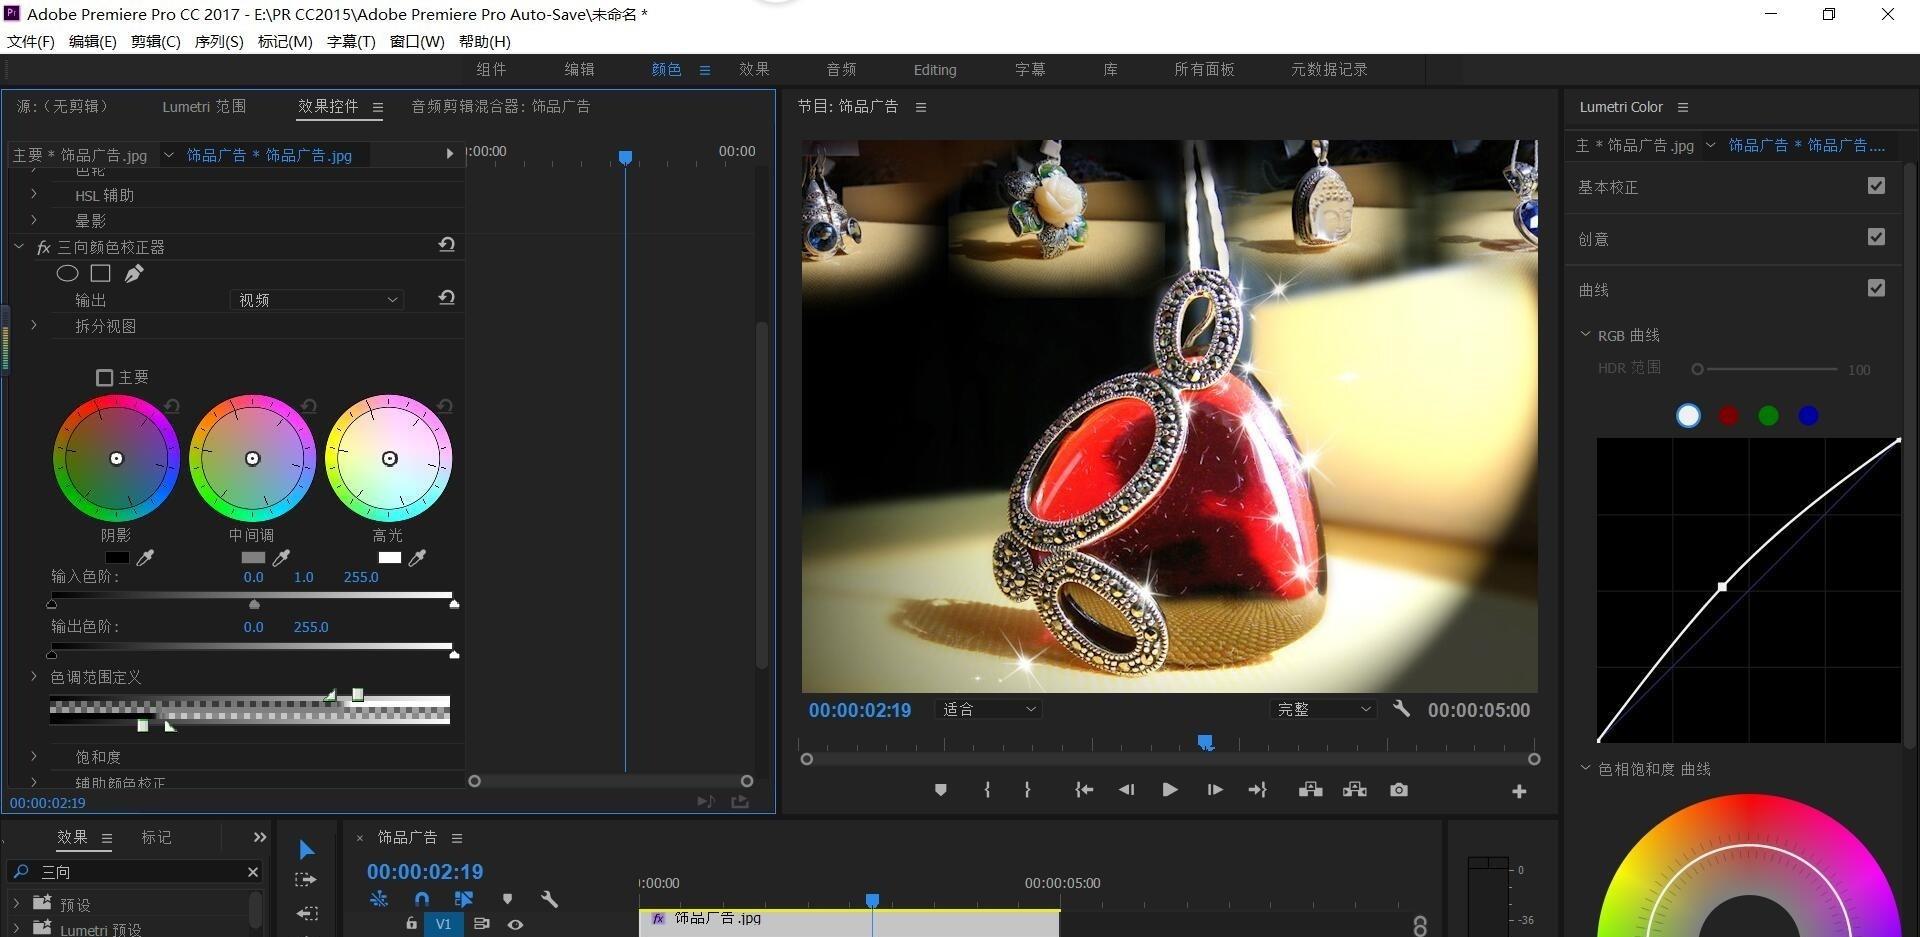The height and width of the screenshot is (937, 1920).
Task: Go to In point
Action: (1084, 790)
